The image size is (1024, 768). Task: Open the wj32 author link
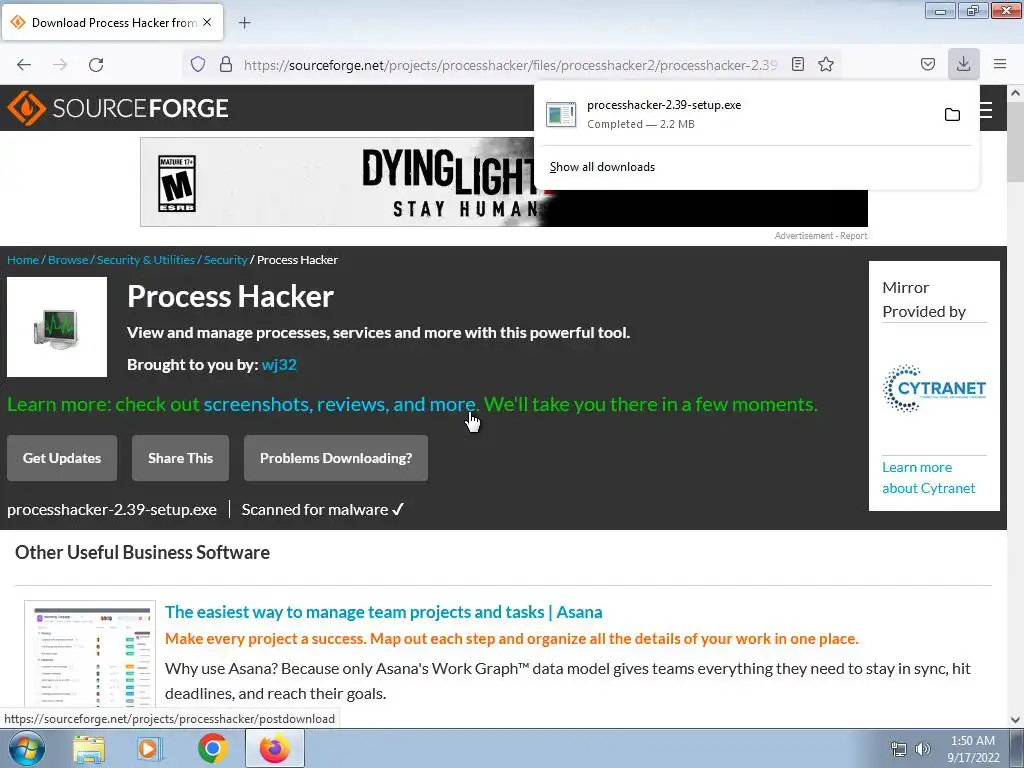pyautogui.click(x=279, y=364)
